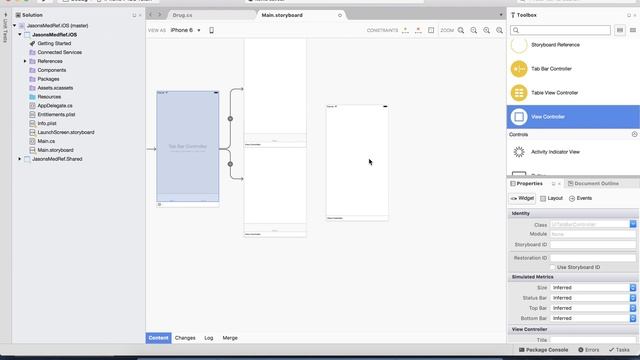The width and height of the screenshot is (640, 360).
Task: Open the tab list dropdown arrow
Action: 501,15
